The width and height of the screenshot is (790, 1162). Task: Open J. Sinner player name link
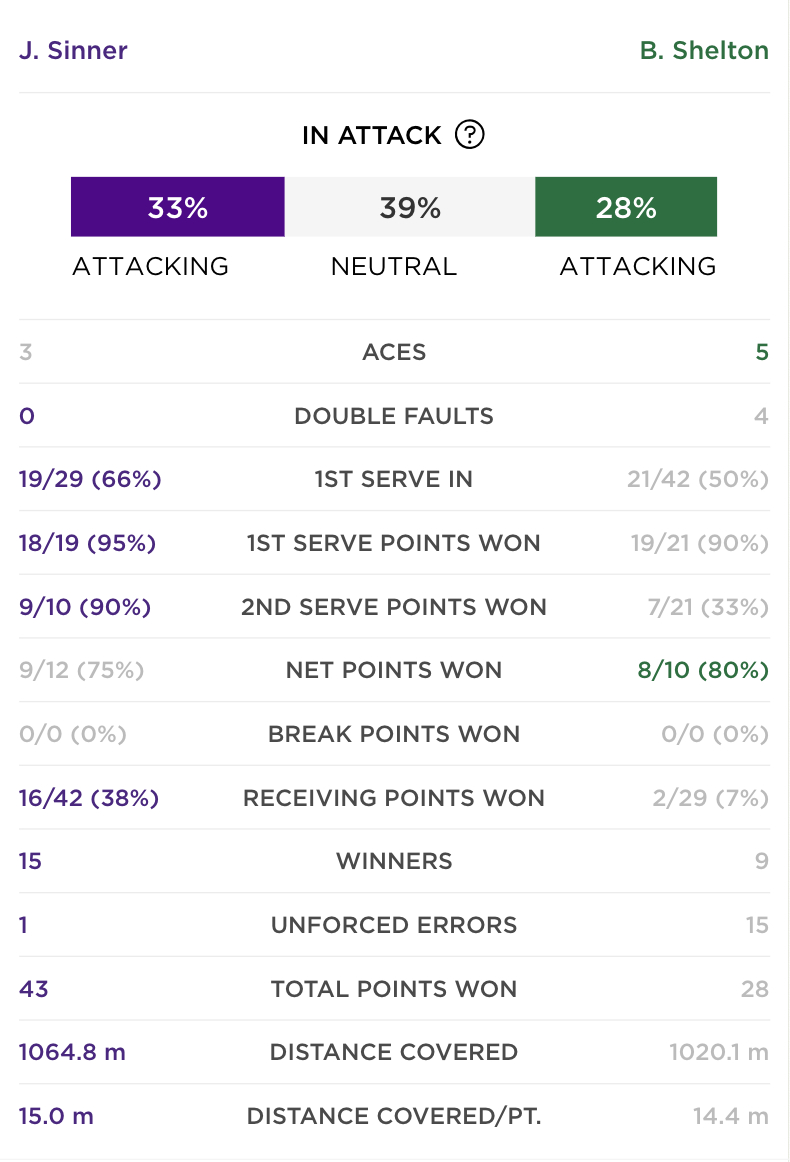(x=73, y=50)
